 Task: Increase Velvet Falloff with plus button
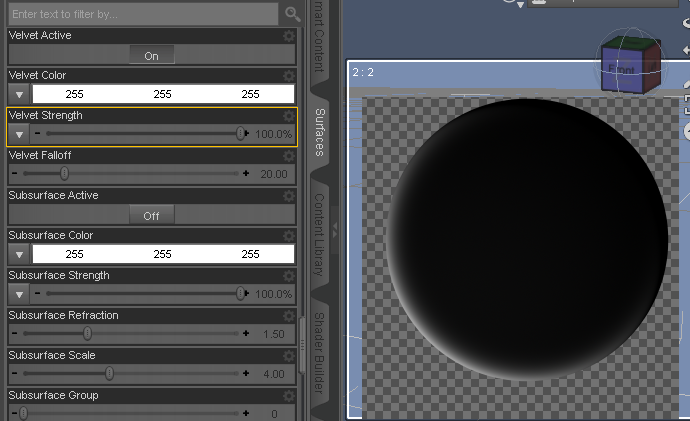pos(246,173)
